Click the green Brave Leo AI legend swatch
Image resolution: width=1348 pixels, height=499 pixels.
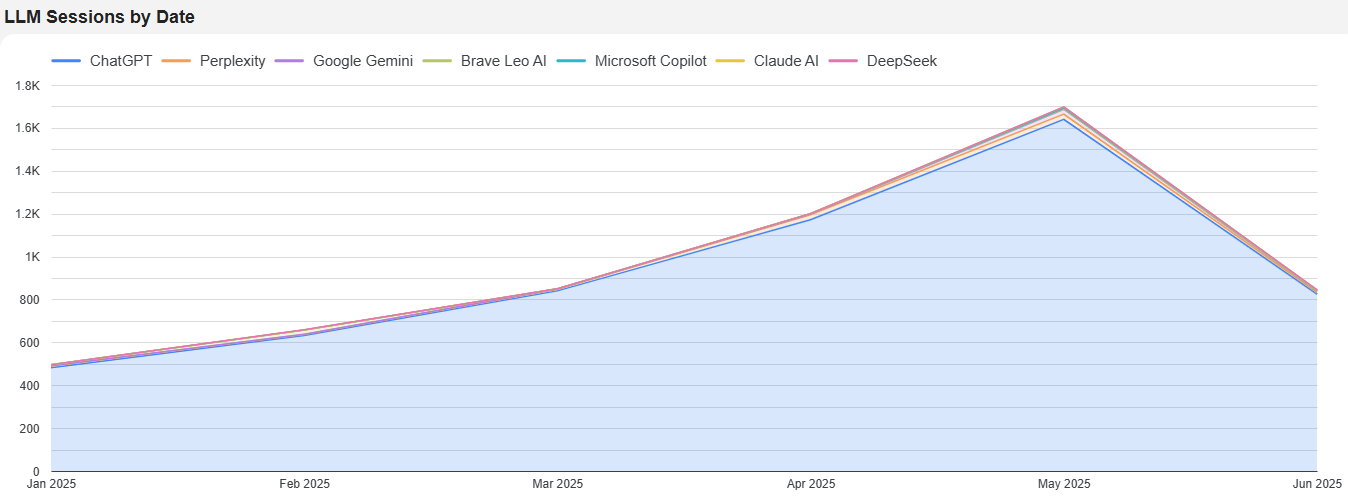point(436,61)
